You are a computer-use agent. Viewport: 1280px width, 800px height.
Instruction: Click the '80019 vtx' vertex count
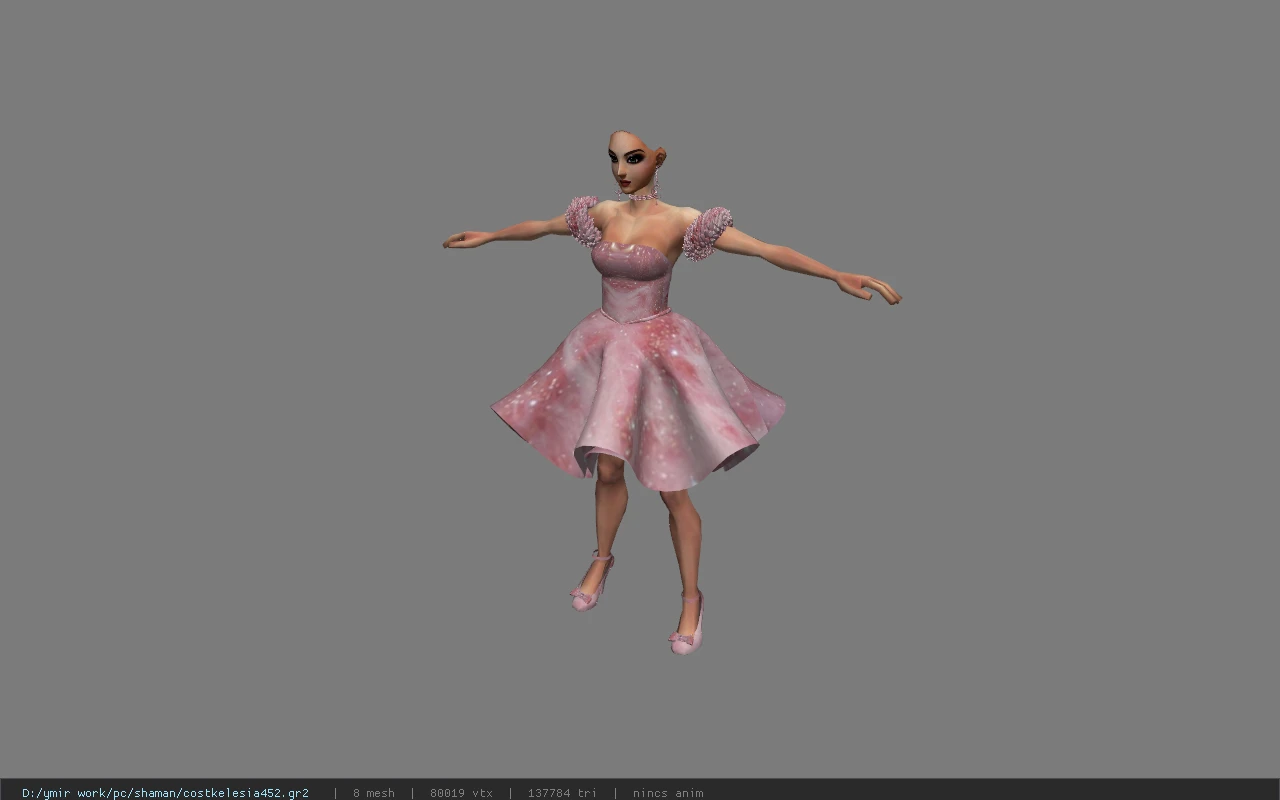point(461,793)
